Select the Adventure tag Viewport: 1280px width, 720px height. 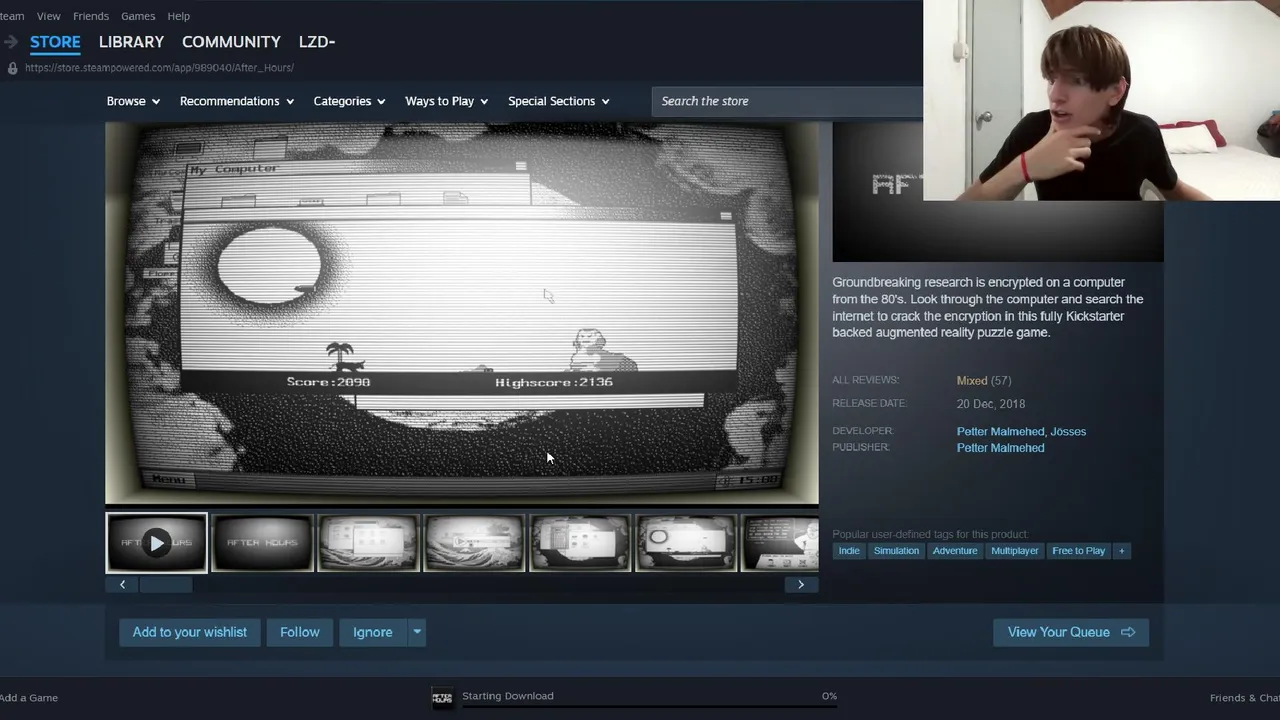pyautogui.click(x=955, y=551)
